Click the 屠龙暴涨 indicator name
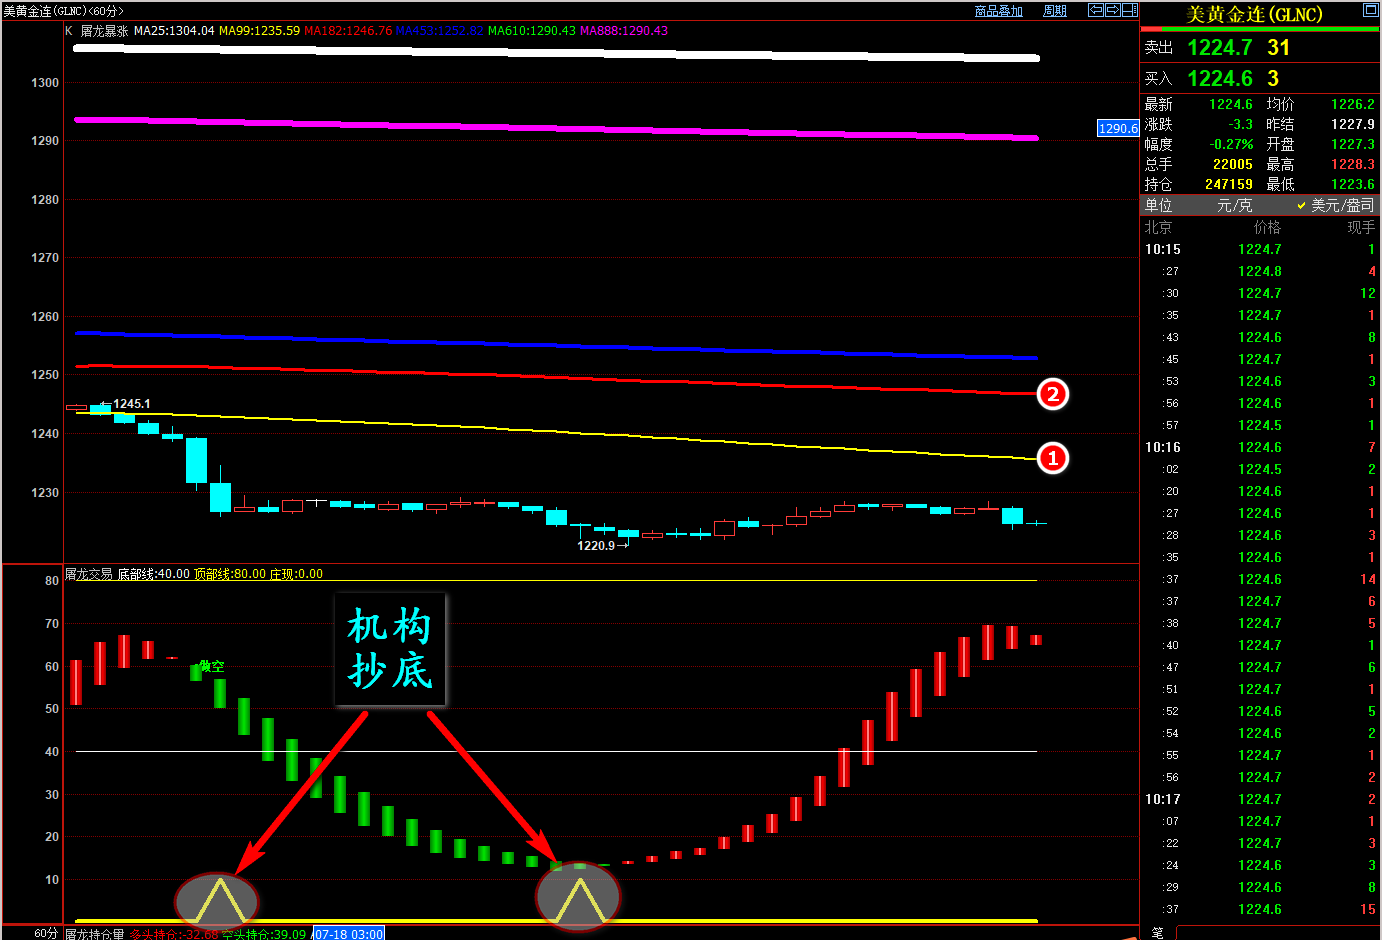Screen dimensions: 1382x940 (104, 31)
